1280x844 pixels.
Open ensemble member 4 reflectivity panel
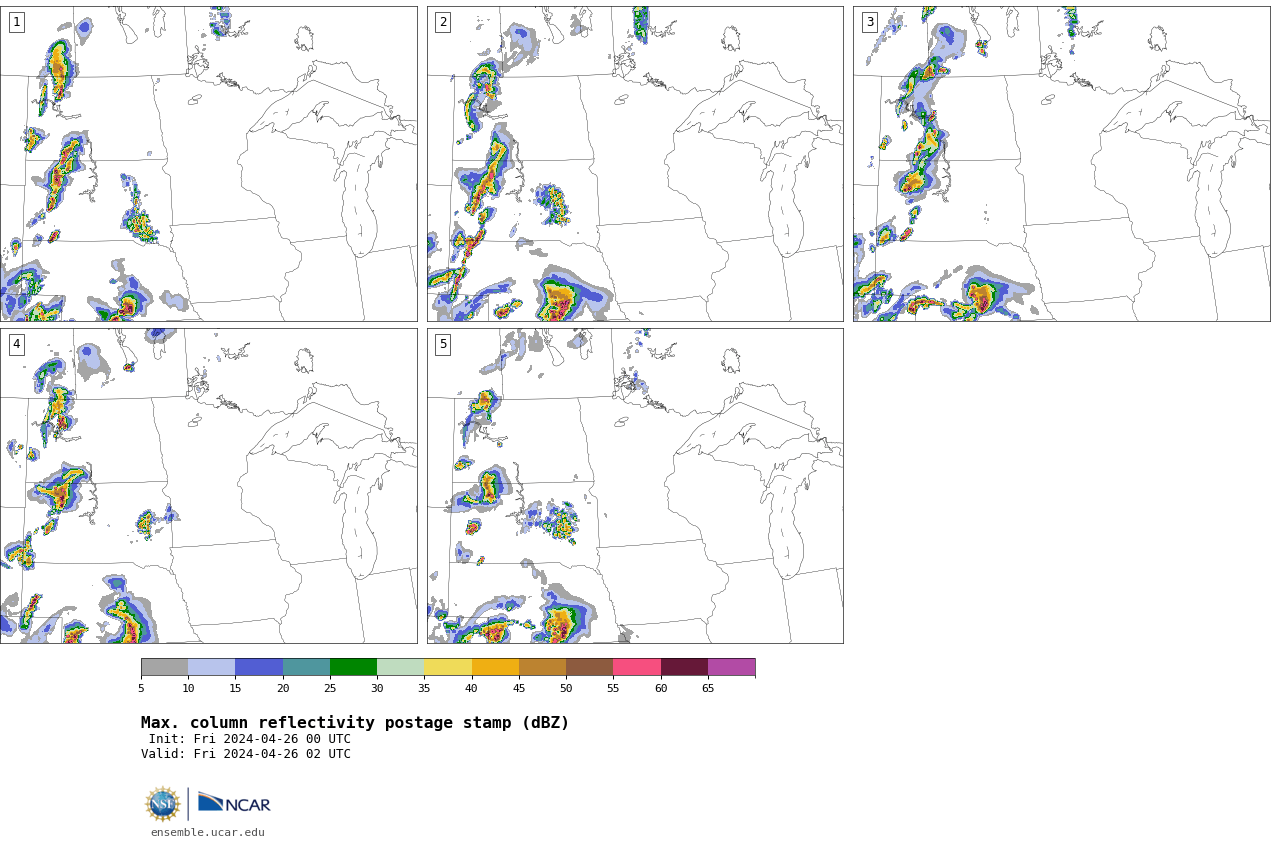208,486
